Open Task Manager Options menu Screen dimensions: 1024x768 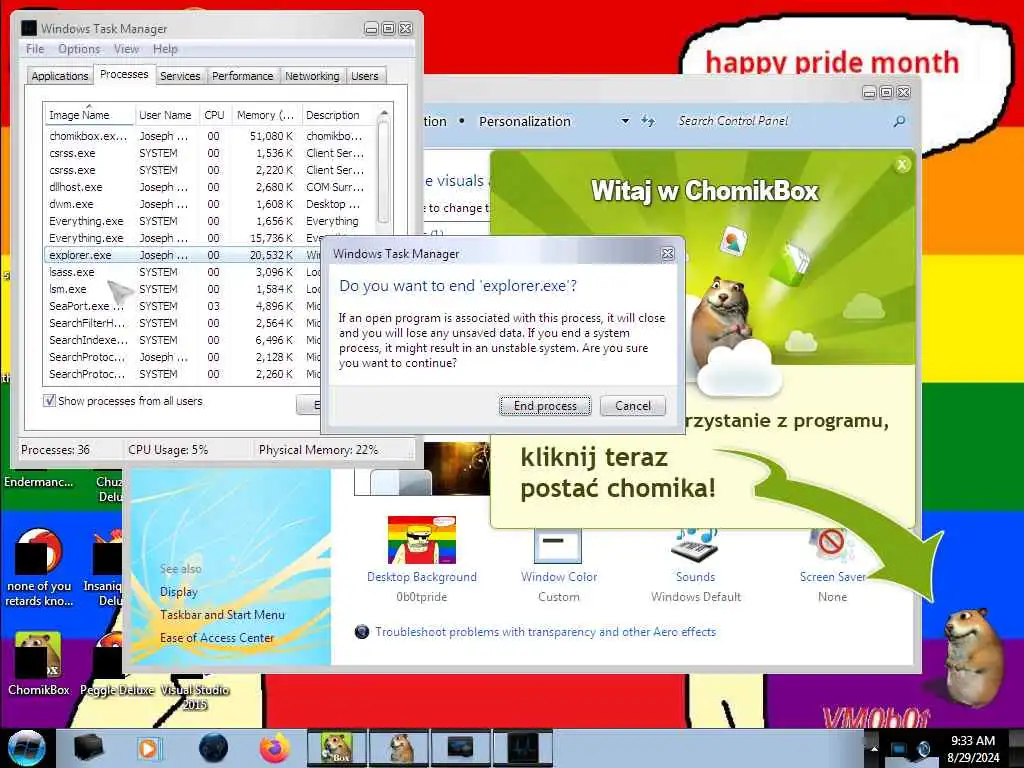pyautogui.click(x=79, y=49)
